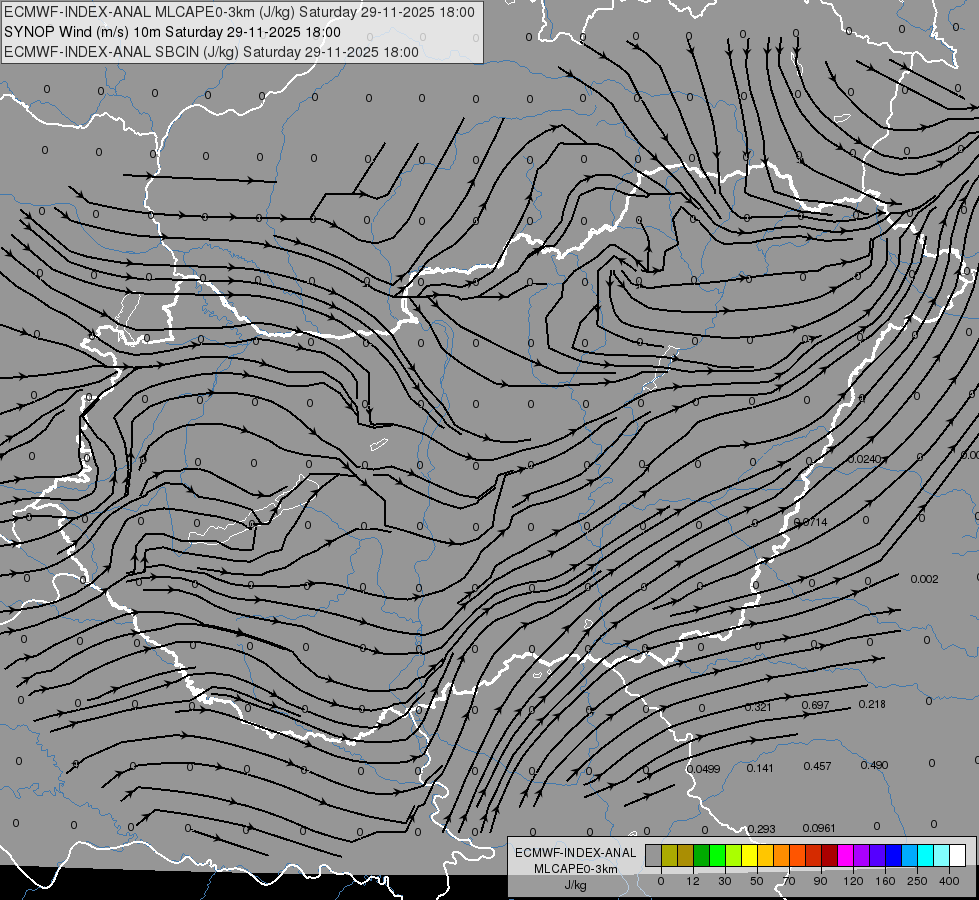Viewport: 979px width, 900px height.
Task: Click the map value 0.457
Action: [817, 766]
